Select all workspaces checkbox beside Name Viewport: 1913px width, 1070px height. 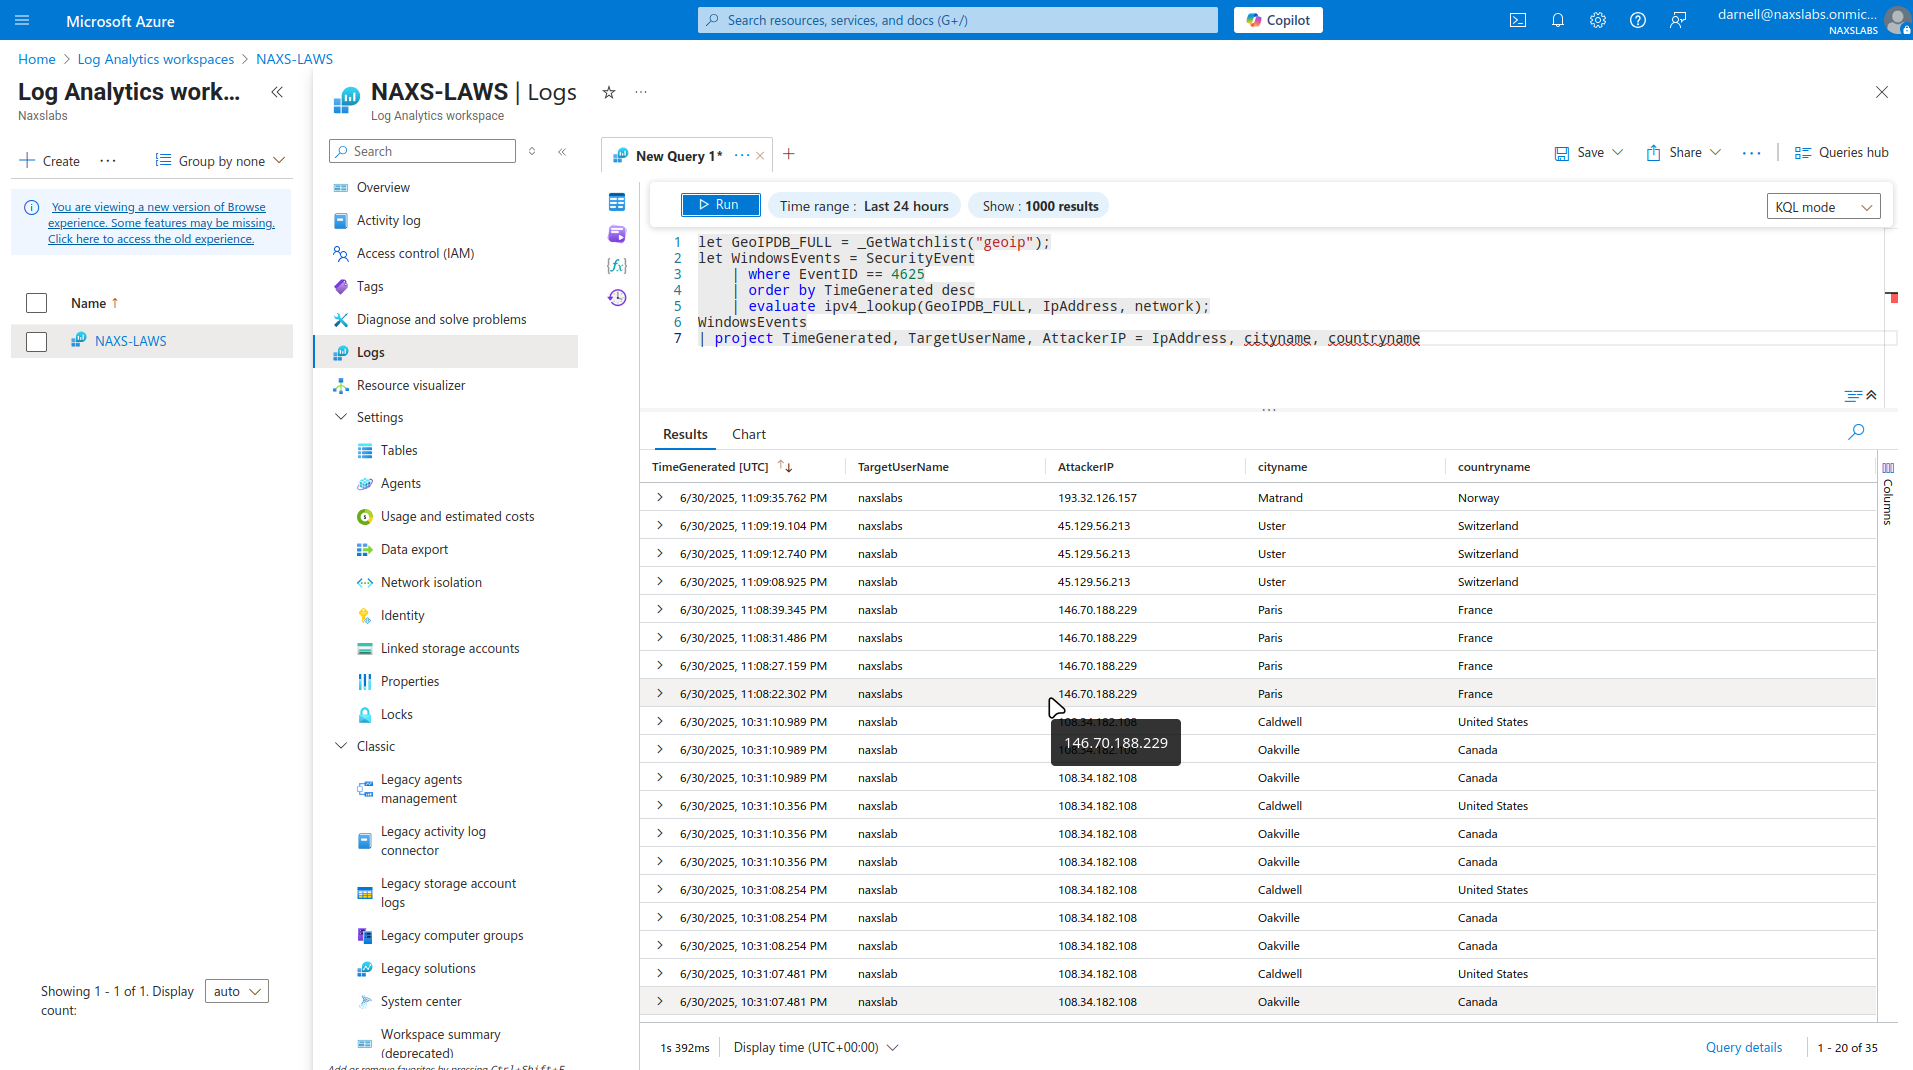click(x=36, y=303)
